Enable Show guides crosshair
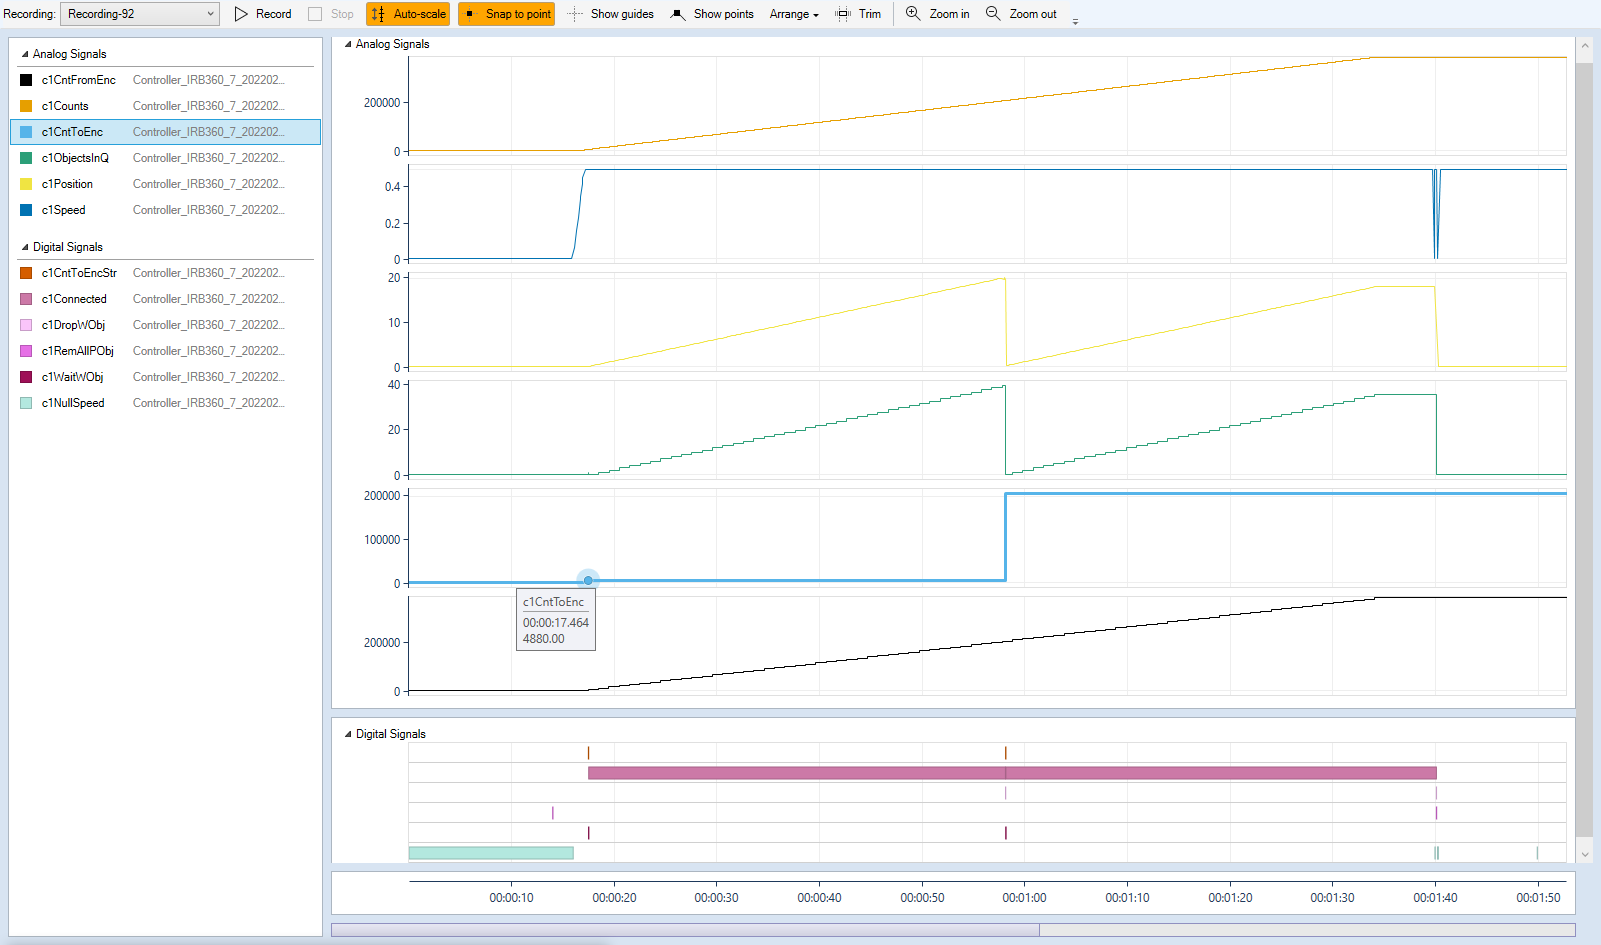Screen dimensions: 1601x945 tap(610, 14)
